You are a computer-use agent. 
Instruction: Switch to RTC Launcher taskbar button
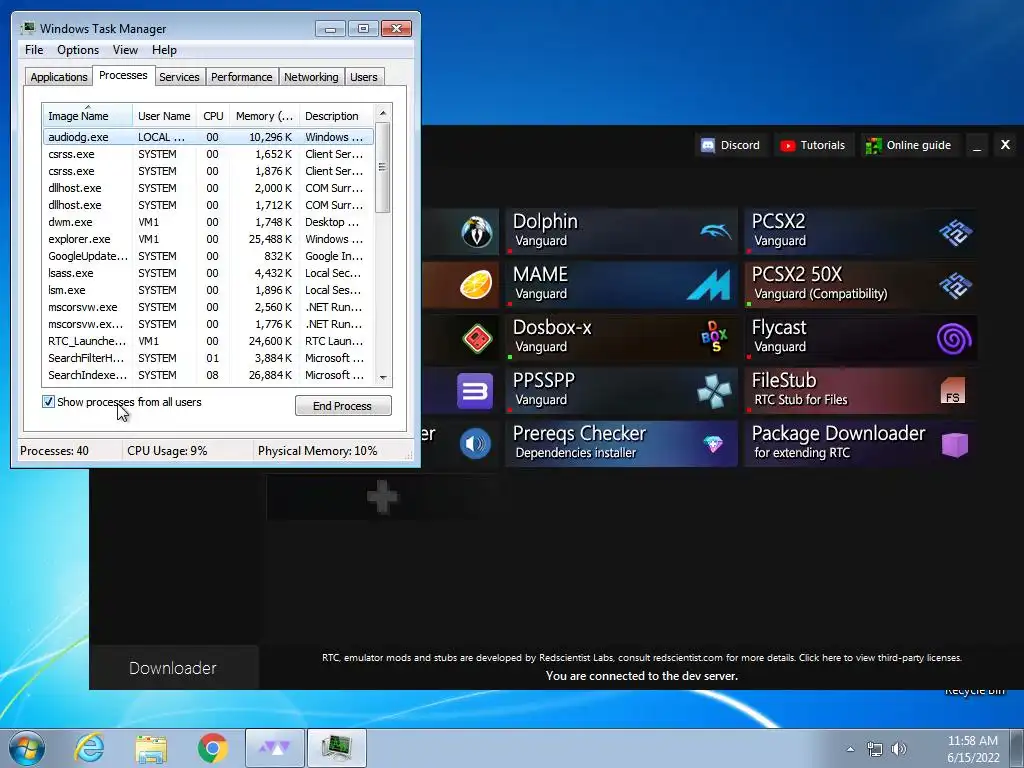(x=275, y=748)
